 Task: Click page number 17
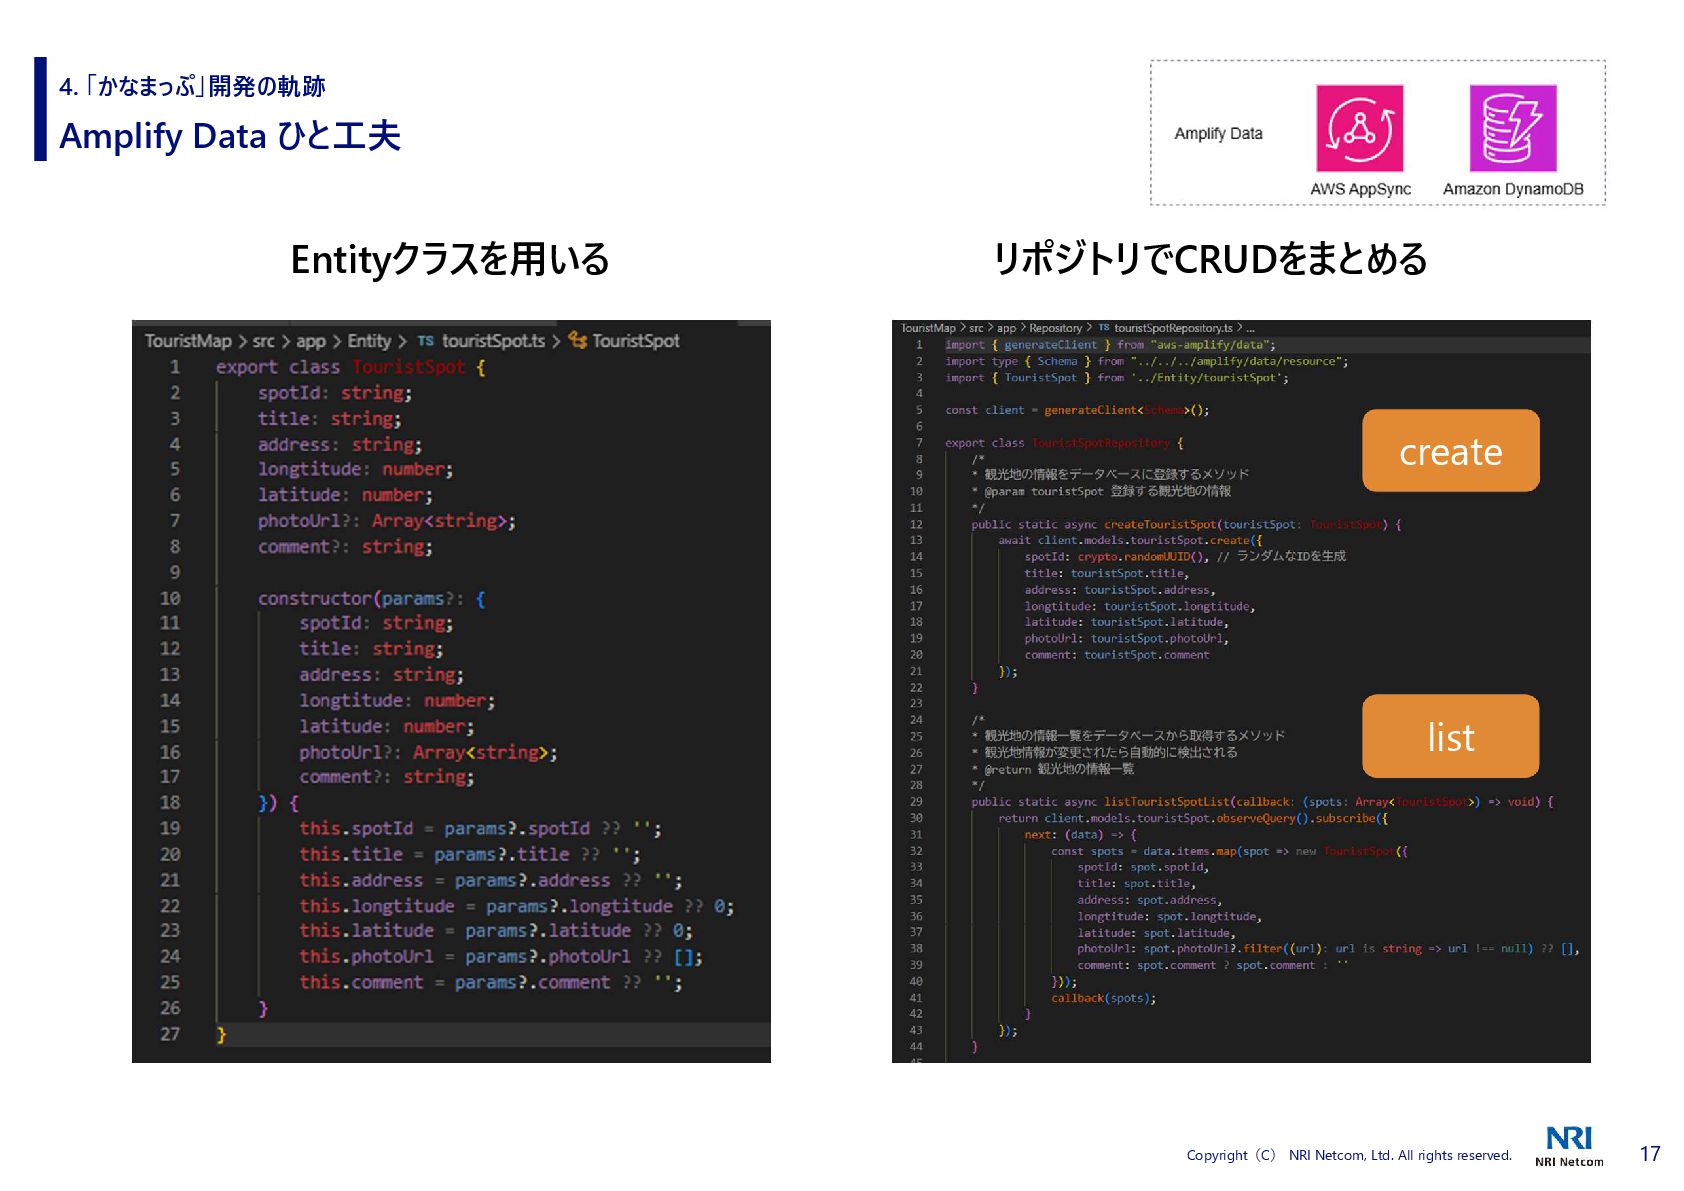(x=1650, y=1154)
